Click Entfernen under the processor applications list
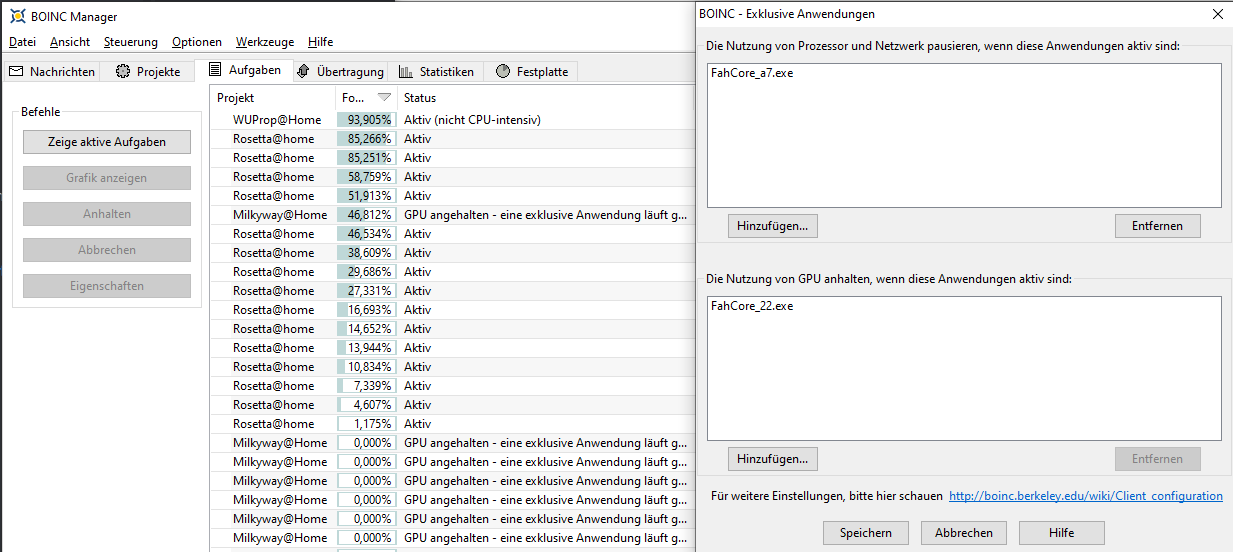 click(x=1158, y=226)
